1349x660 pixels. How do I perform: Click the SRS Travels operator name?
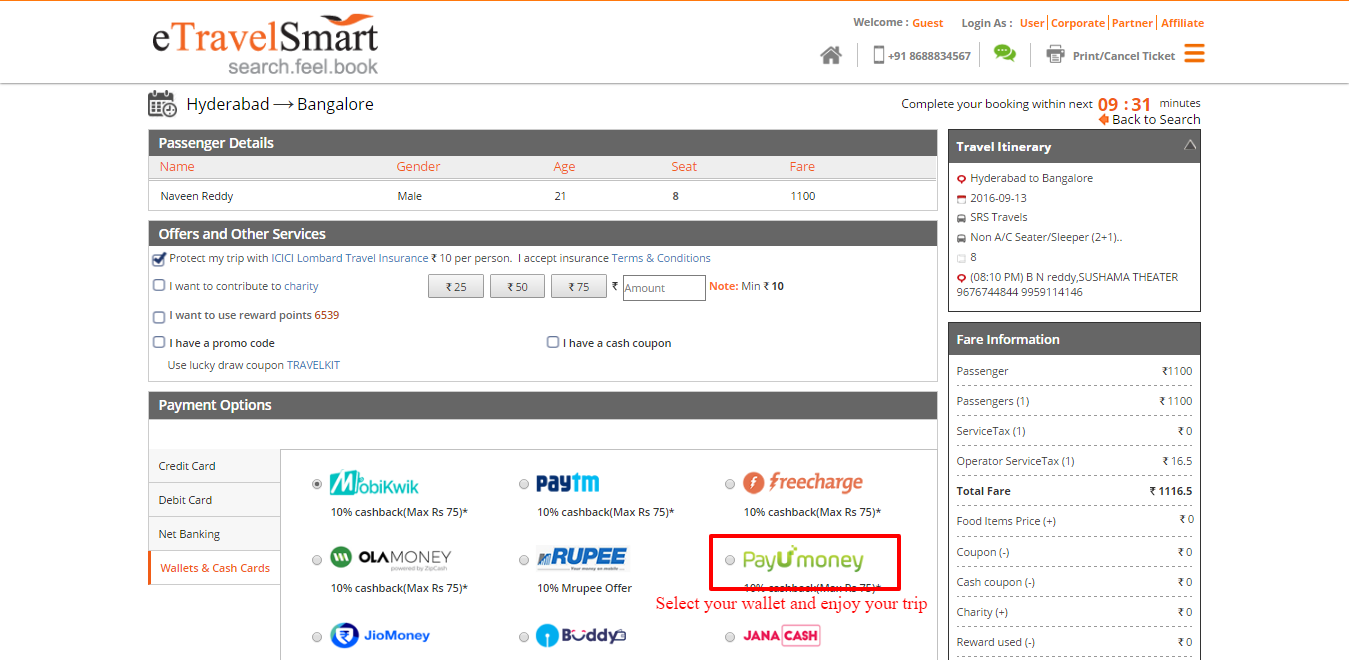999,217
